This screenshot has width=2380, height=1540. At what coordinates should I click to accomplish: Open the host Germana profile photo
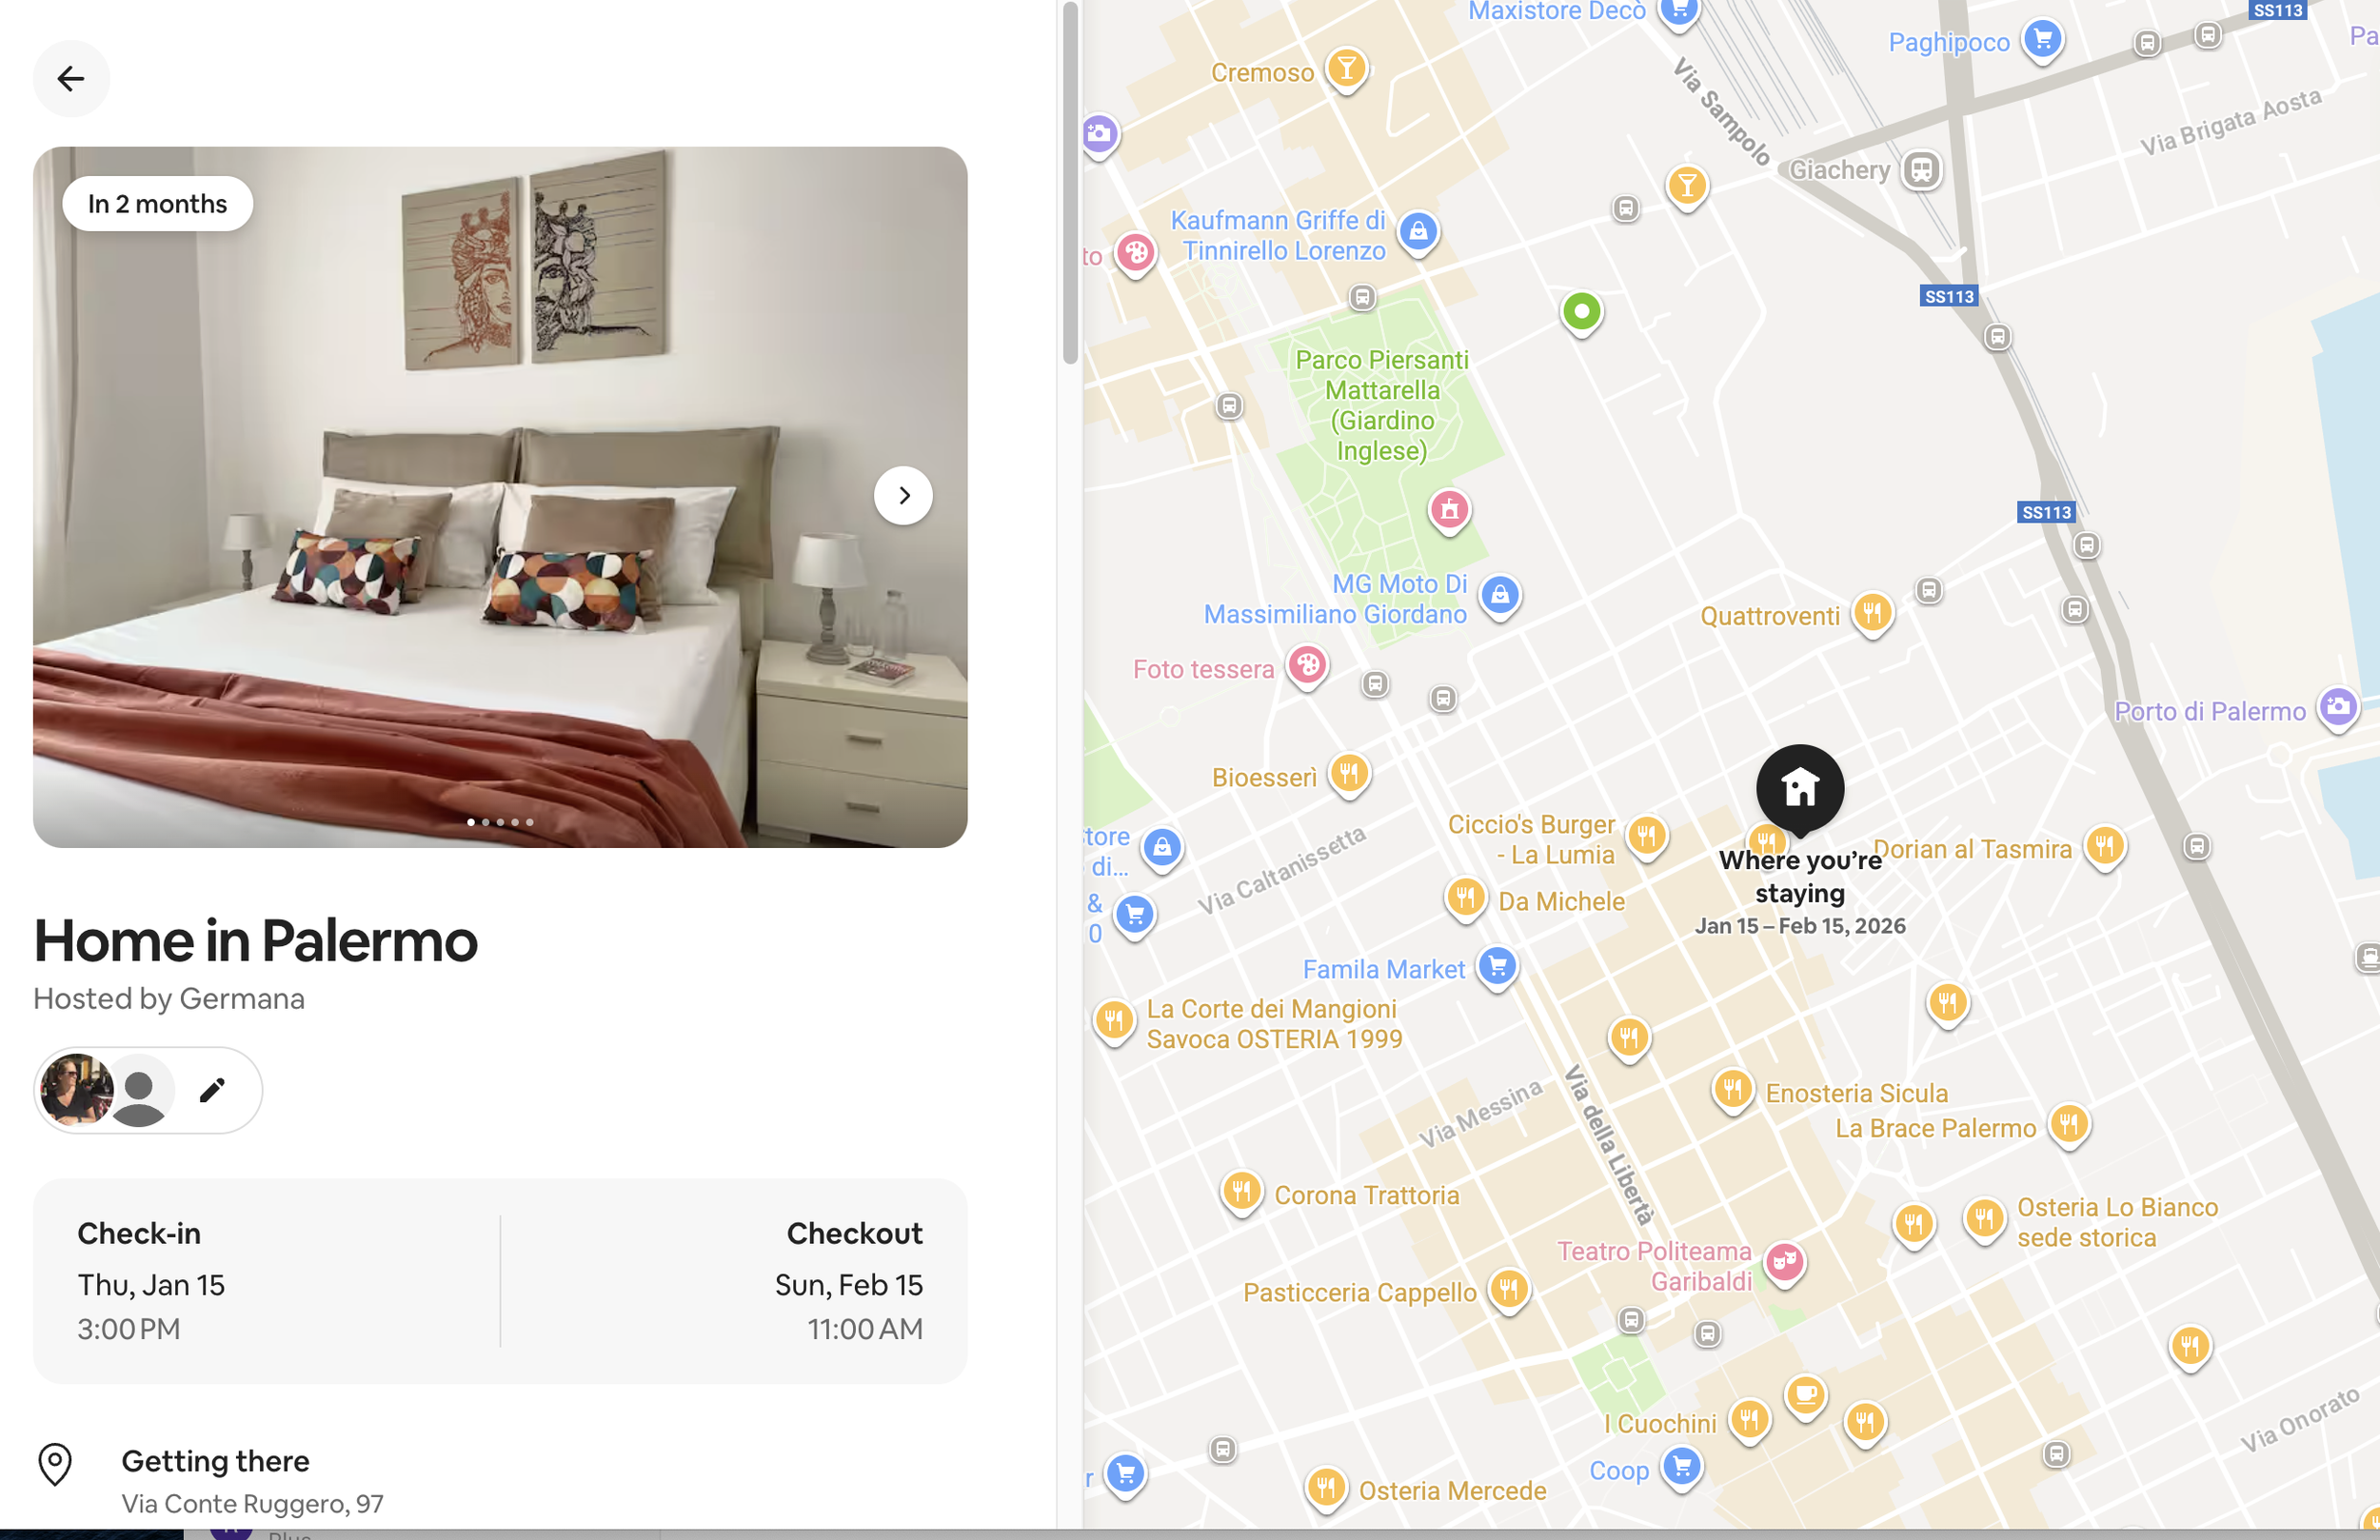coord(76,1089)
